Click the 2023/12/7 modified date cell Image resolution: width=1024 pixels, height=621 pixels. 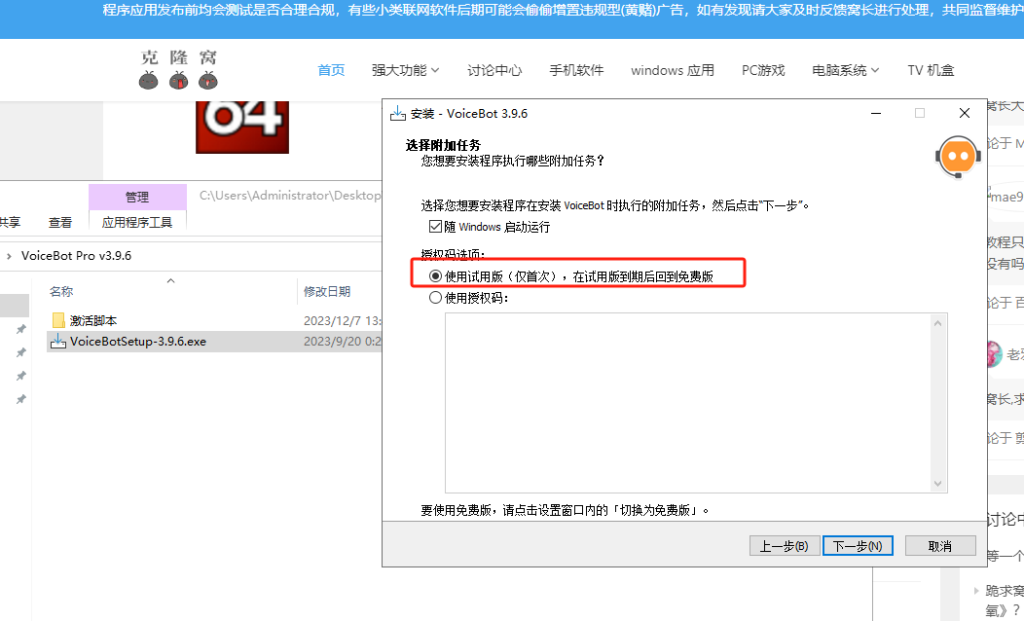click(x=342, y=320)
